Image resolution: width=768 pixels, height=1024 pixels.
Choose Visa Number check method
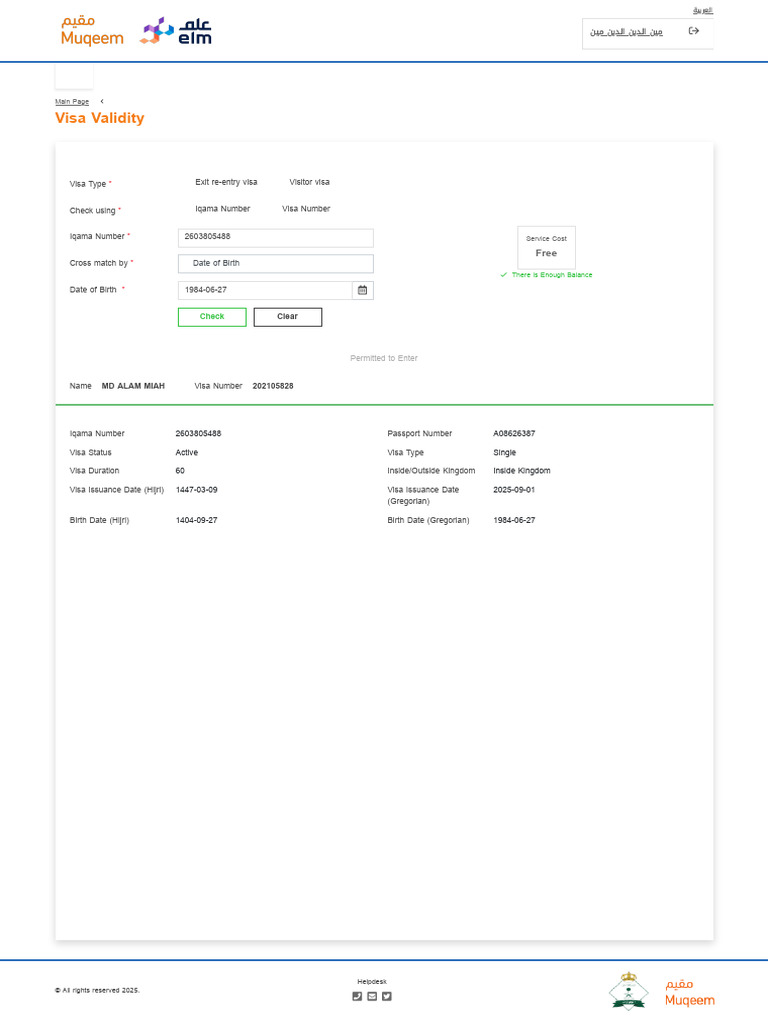coord(306,209)
